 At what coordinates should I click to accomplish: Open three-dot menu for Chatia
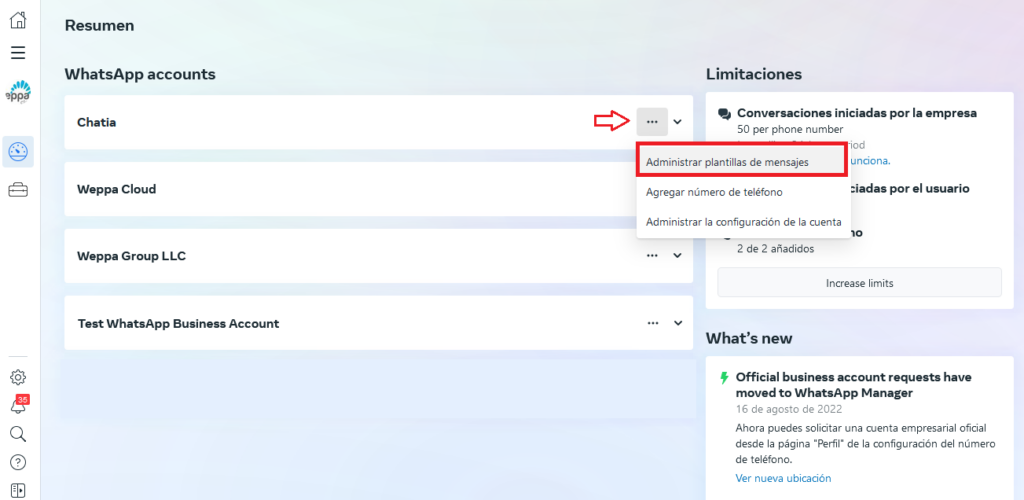652,122
